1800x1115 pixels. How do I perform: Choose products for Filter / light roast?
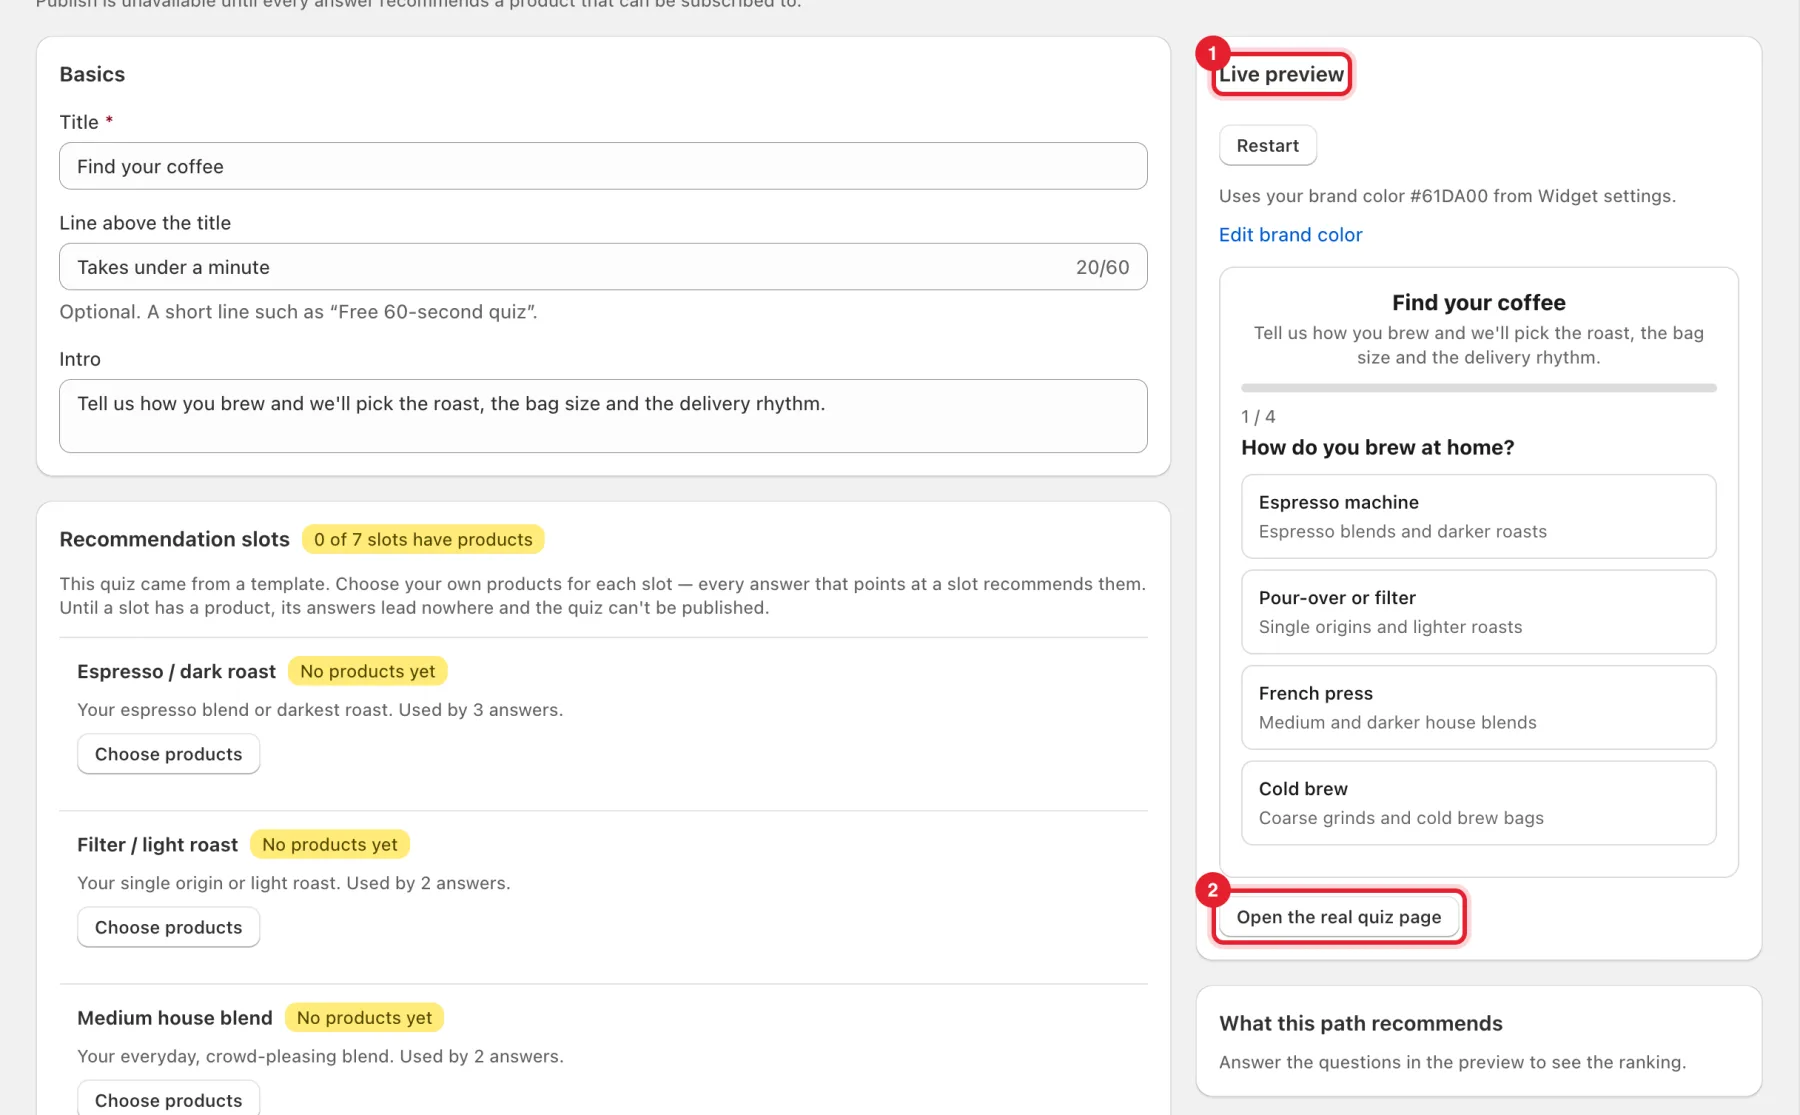pos(168,927)
